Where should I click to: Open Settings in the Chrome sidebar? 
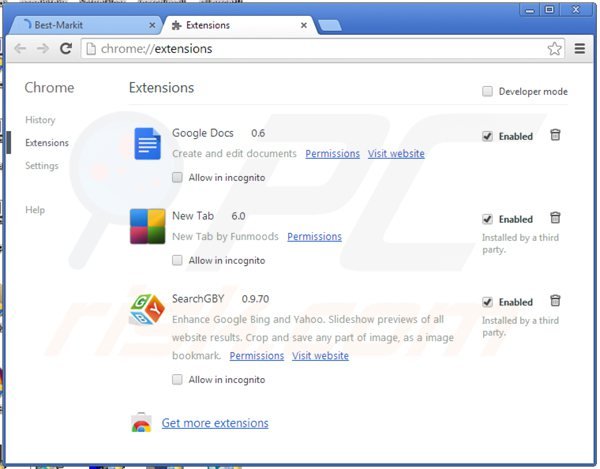pos(42,166)
